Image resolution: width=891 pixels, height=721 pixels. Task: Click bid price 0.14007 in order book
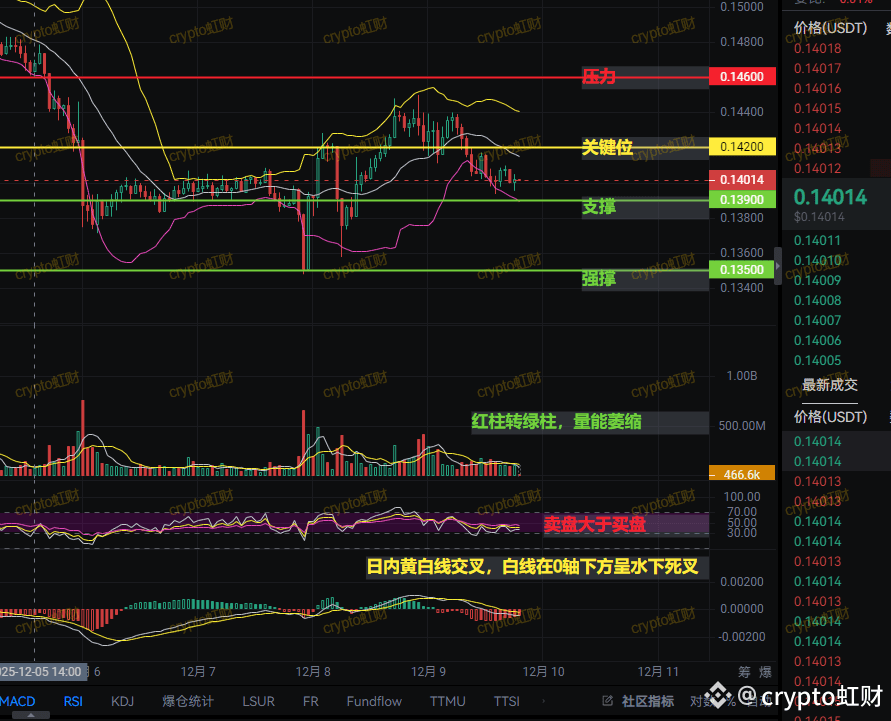click(x=817, y=320)
